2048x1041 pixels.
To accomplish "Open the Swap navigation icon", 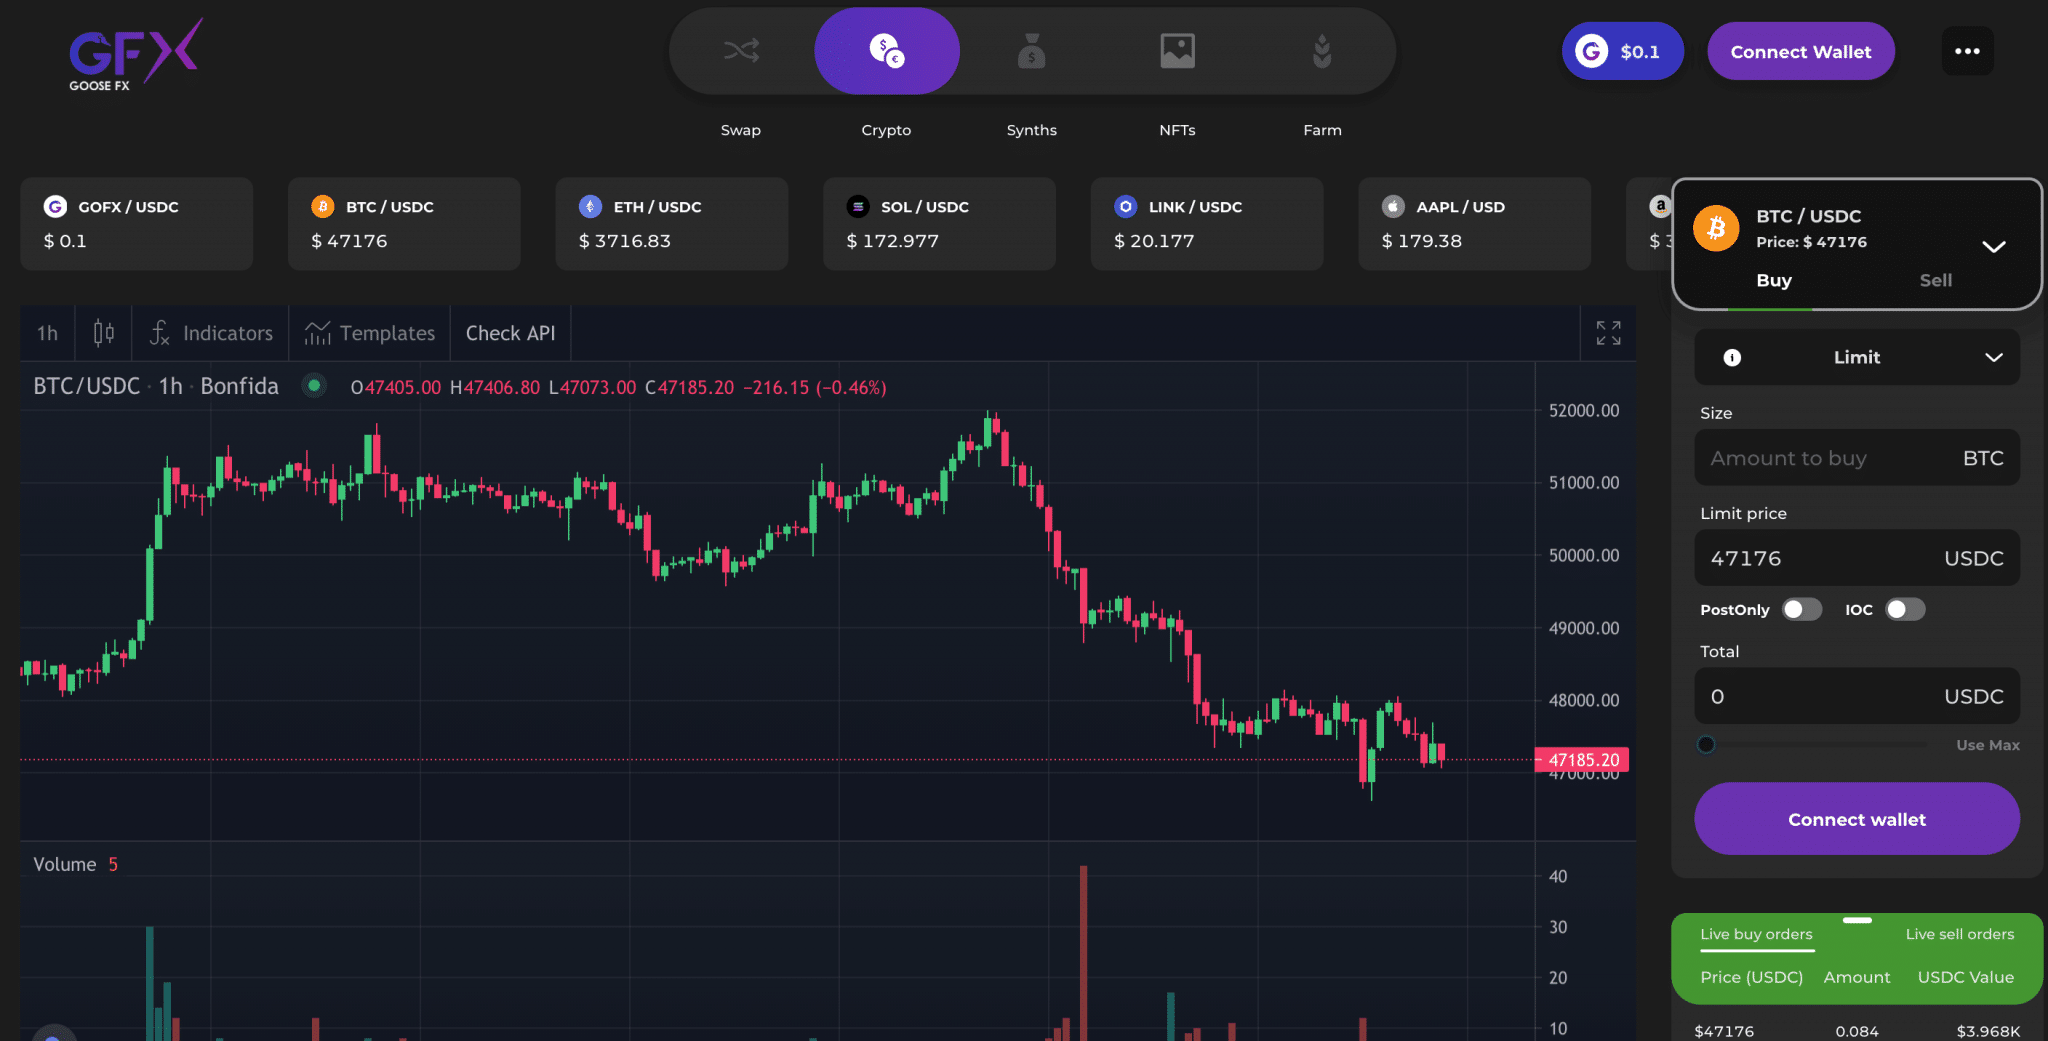I will (x=741, y=51).
